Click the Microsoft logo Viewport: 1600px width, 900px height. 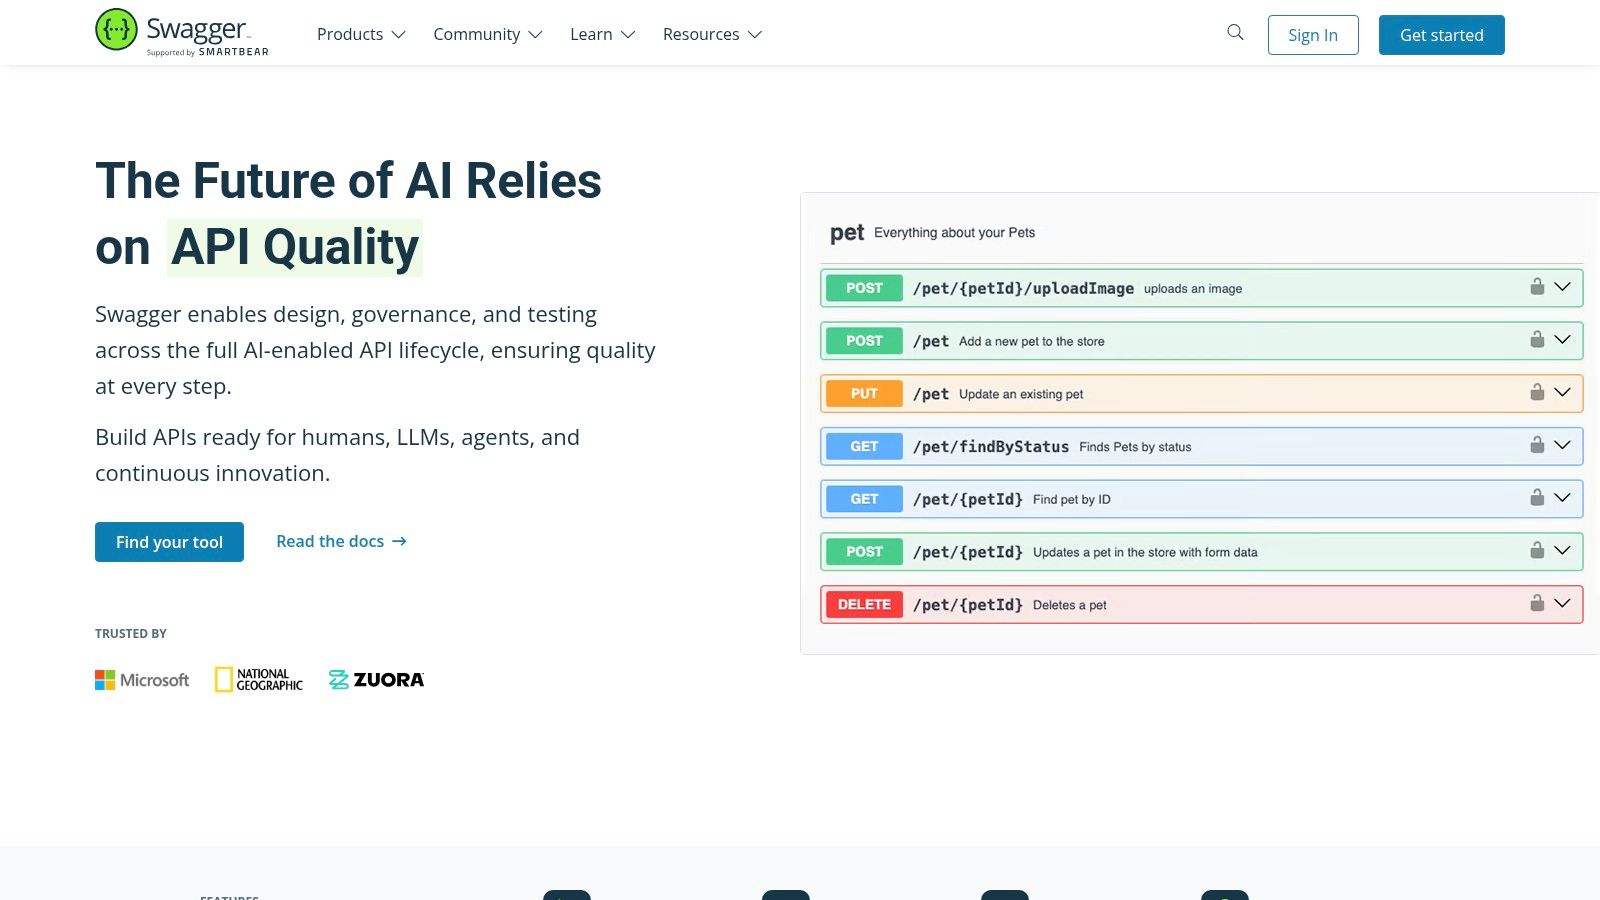pyautogui.click(x=142, y=680)
